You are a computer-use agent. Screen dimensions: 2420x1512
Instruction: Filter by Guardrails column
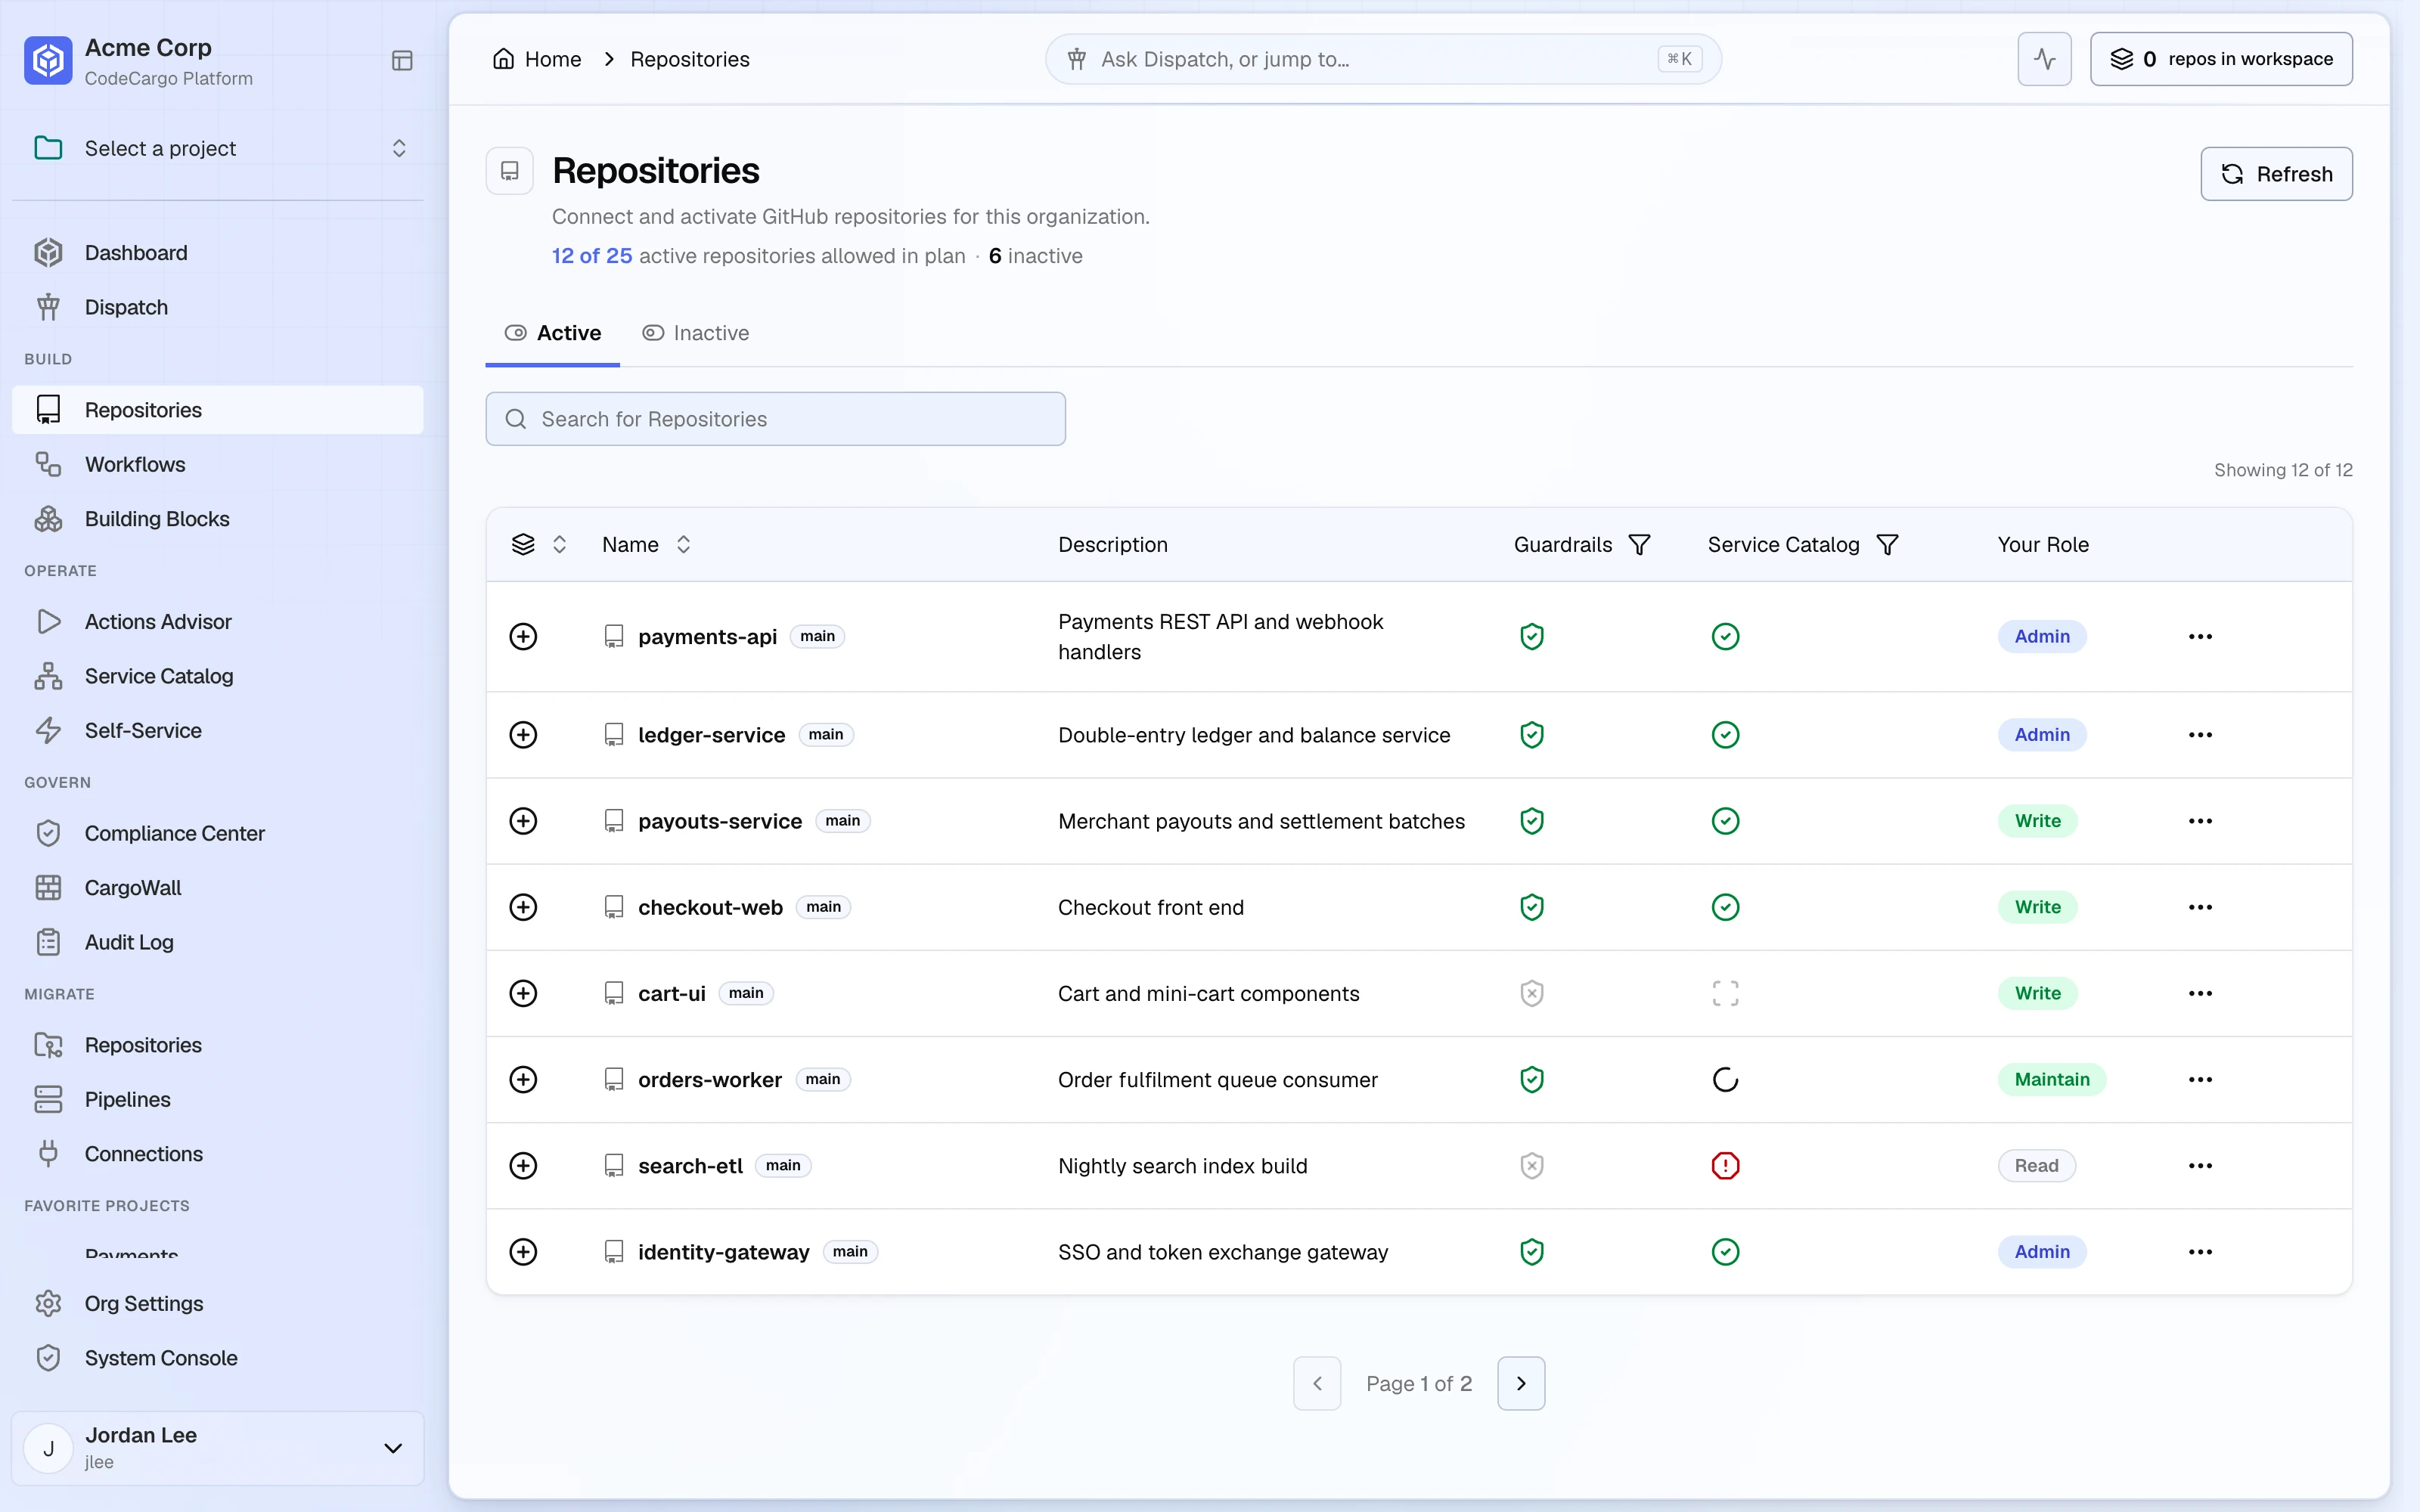click(1639, 544)
